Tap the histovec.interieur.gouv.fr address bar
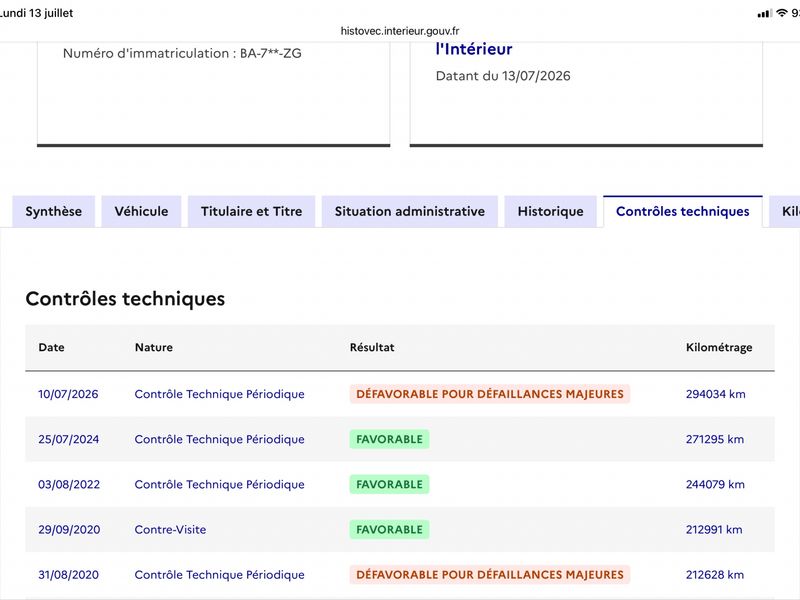 click(400, 31)
